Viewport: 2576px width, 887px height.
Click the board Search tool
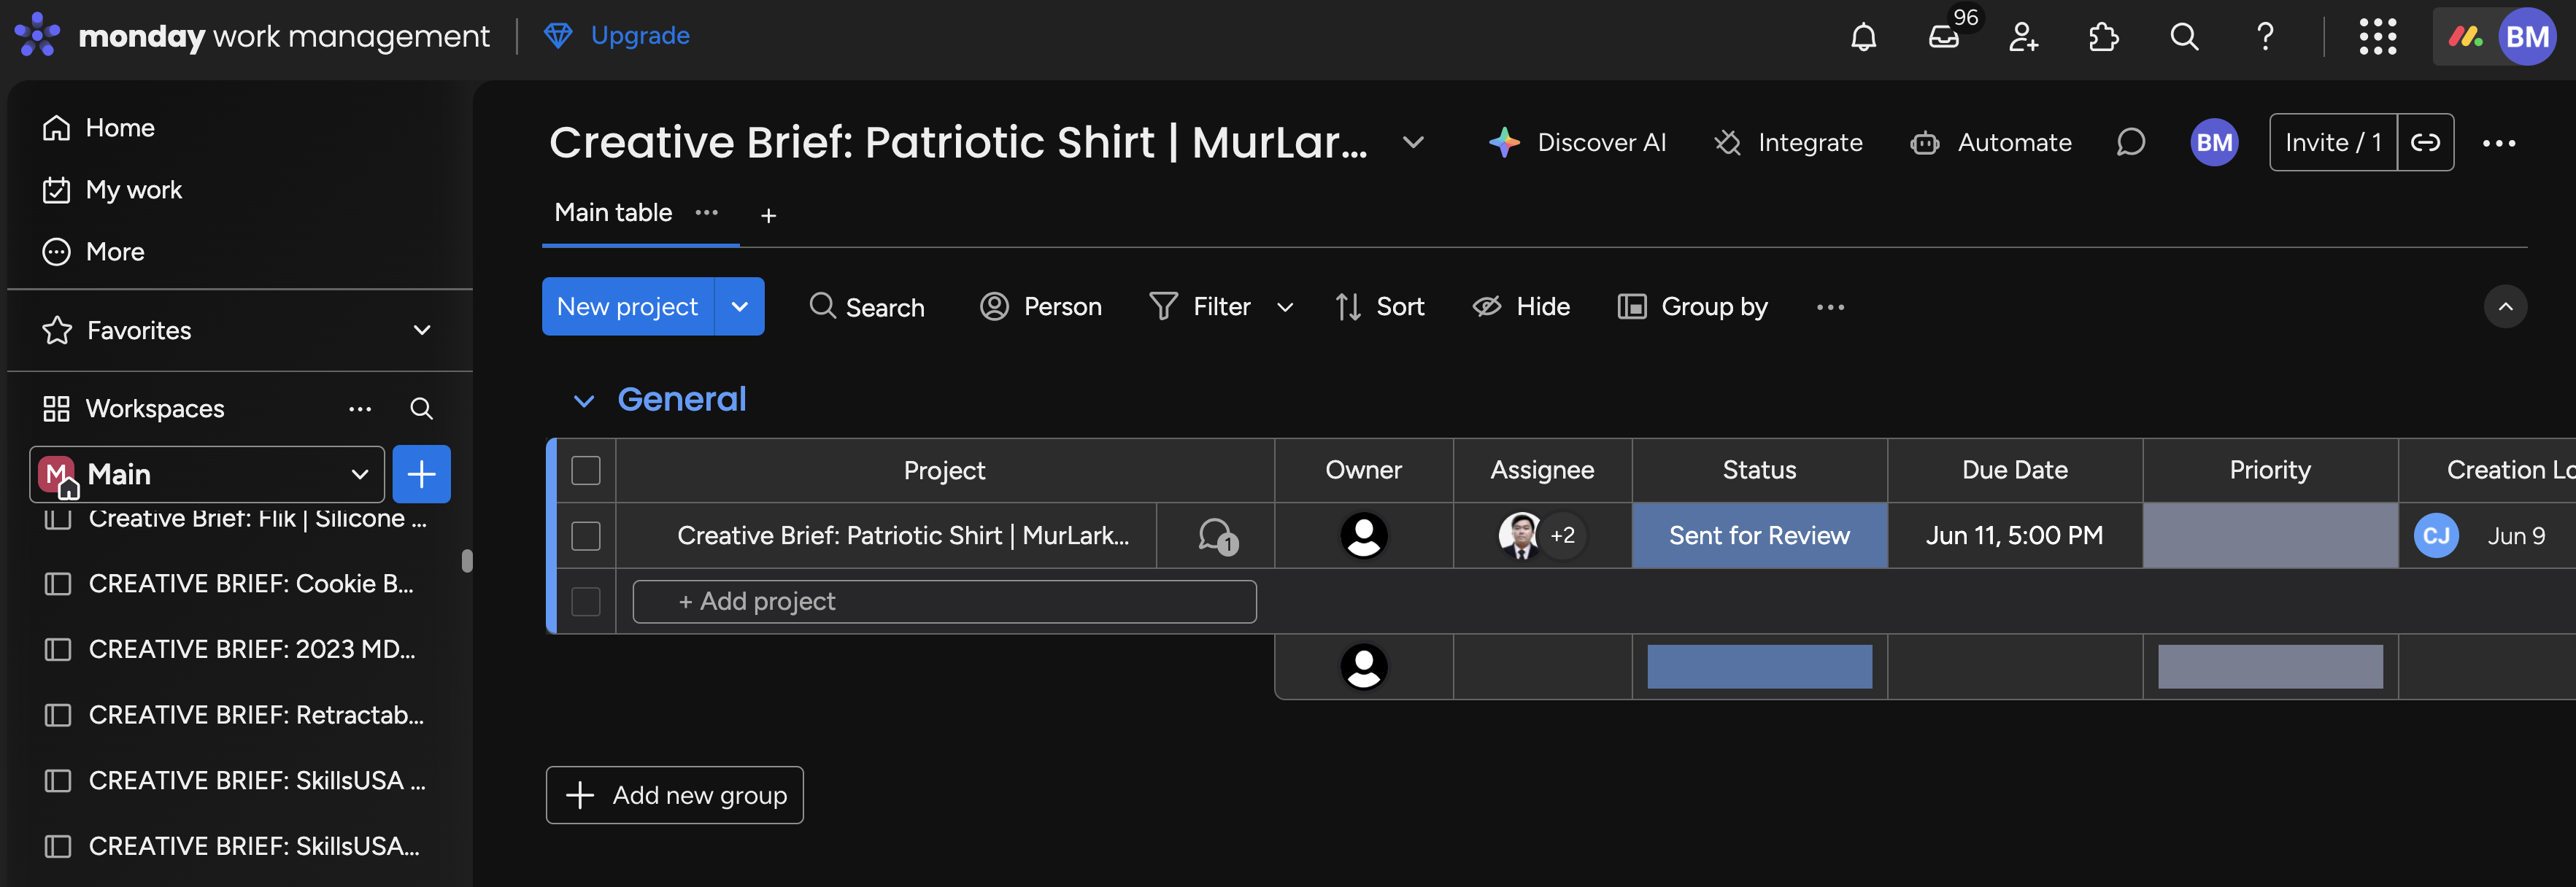coord(866,307)
